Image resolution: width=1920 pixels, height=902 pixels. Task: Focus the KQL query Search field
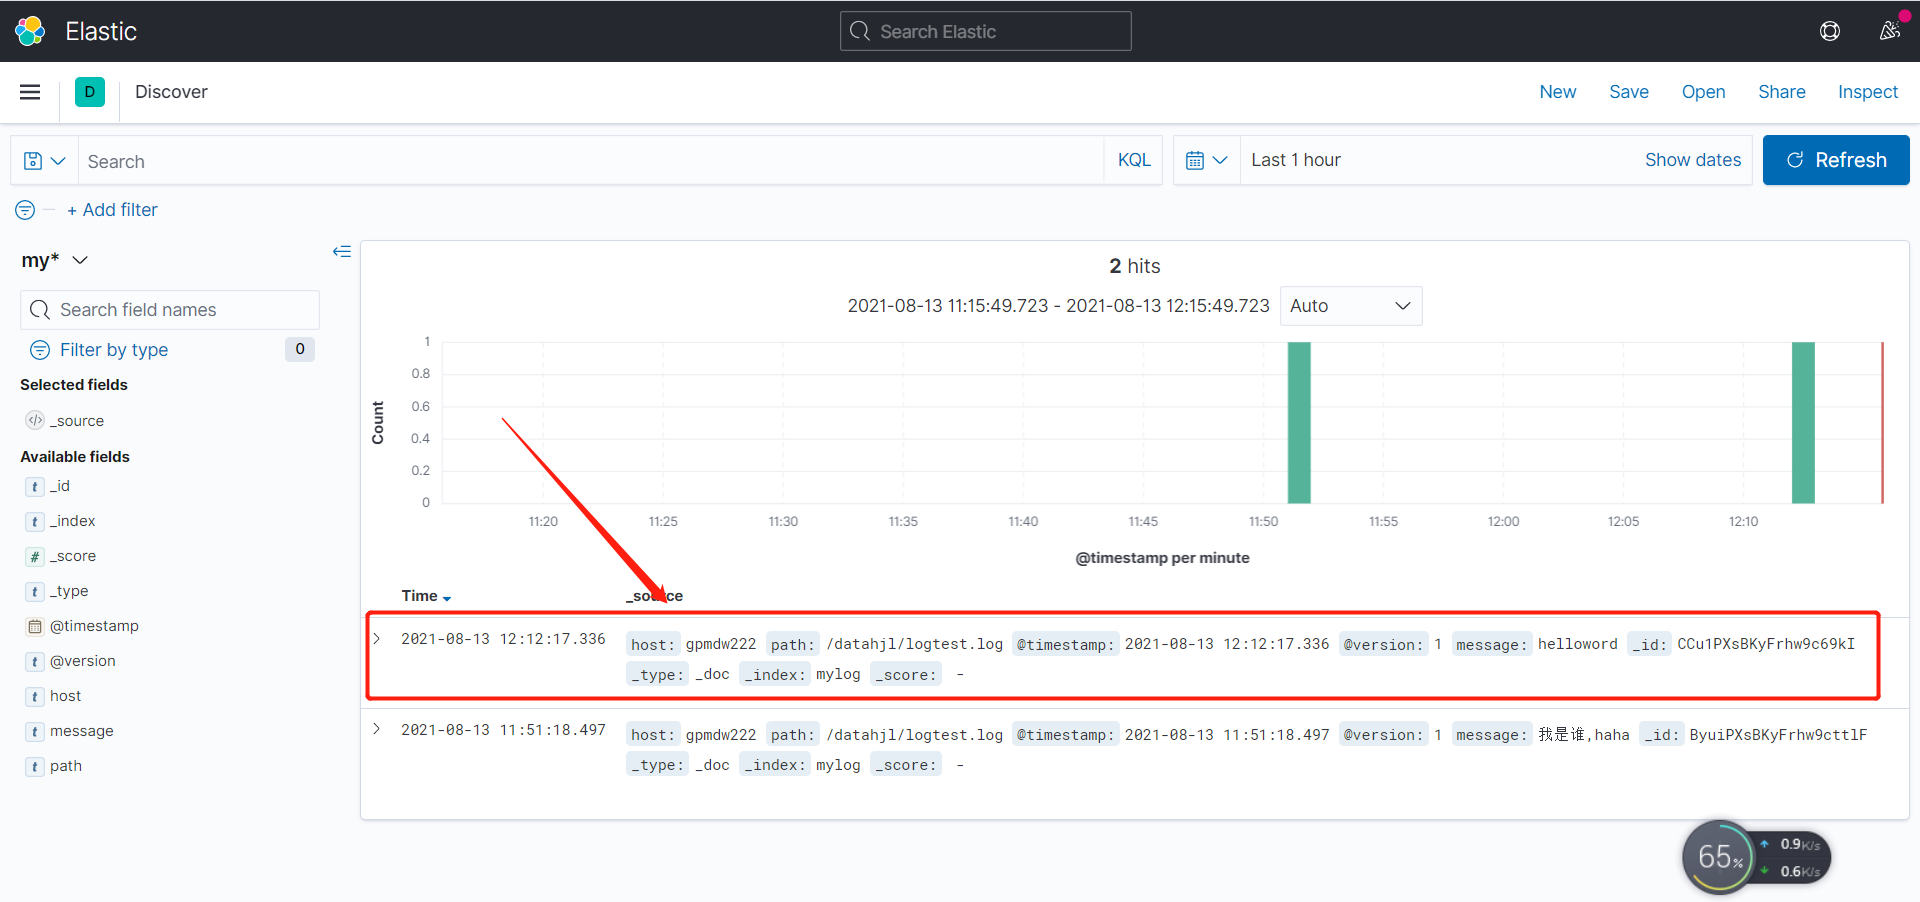coord(590,161)
